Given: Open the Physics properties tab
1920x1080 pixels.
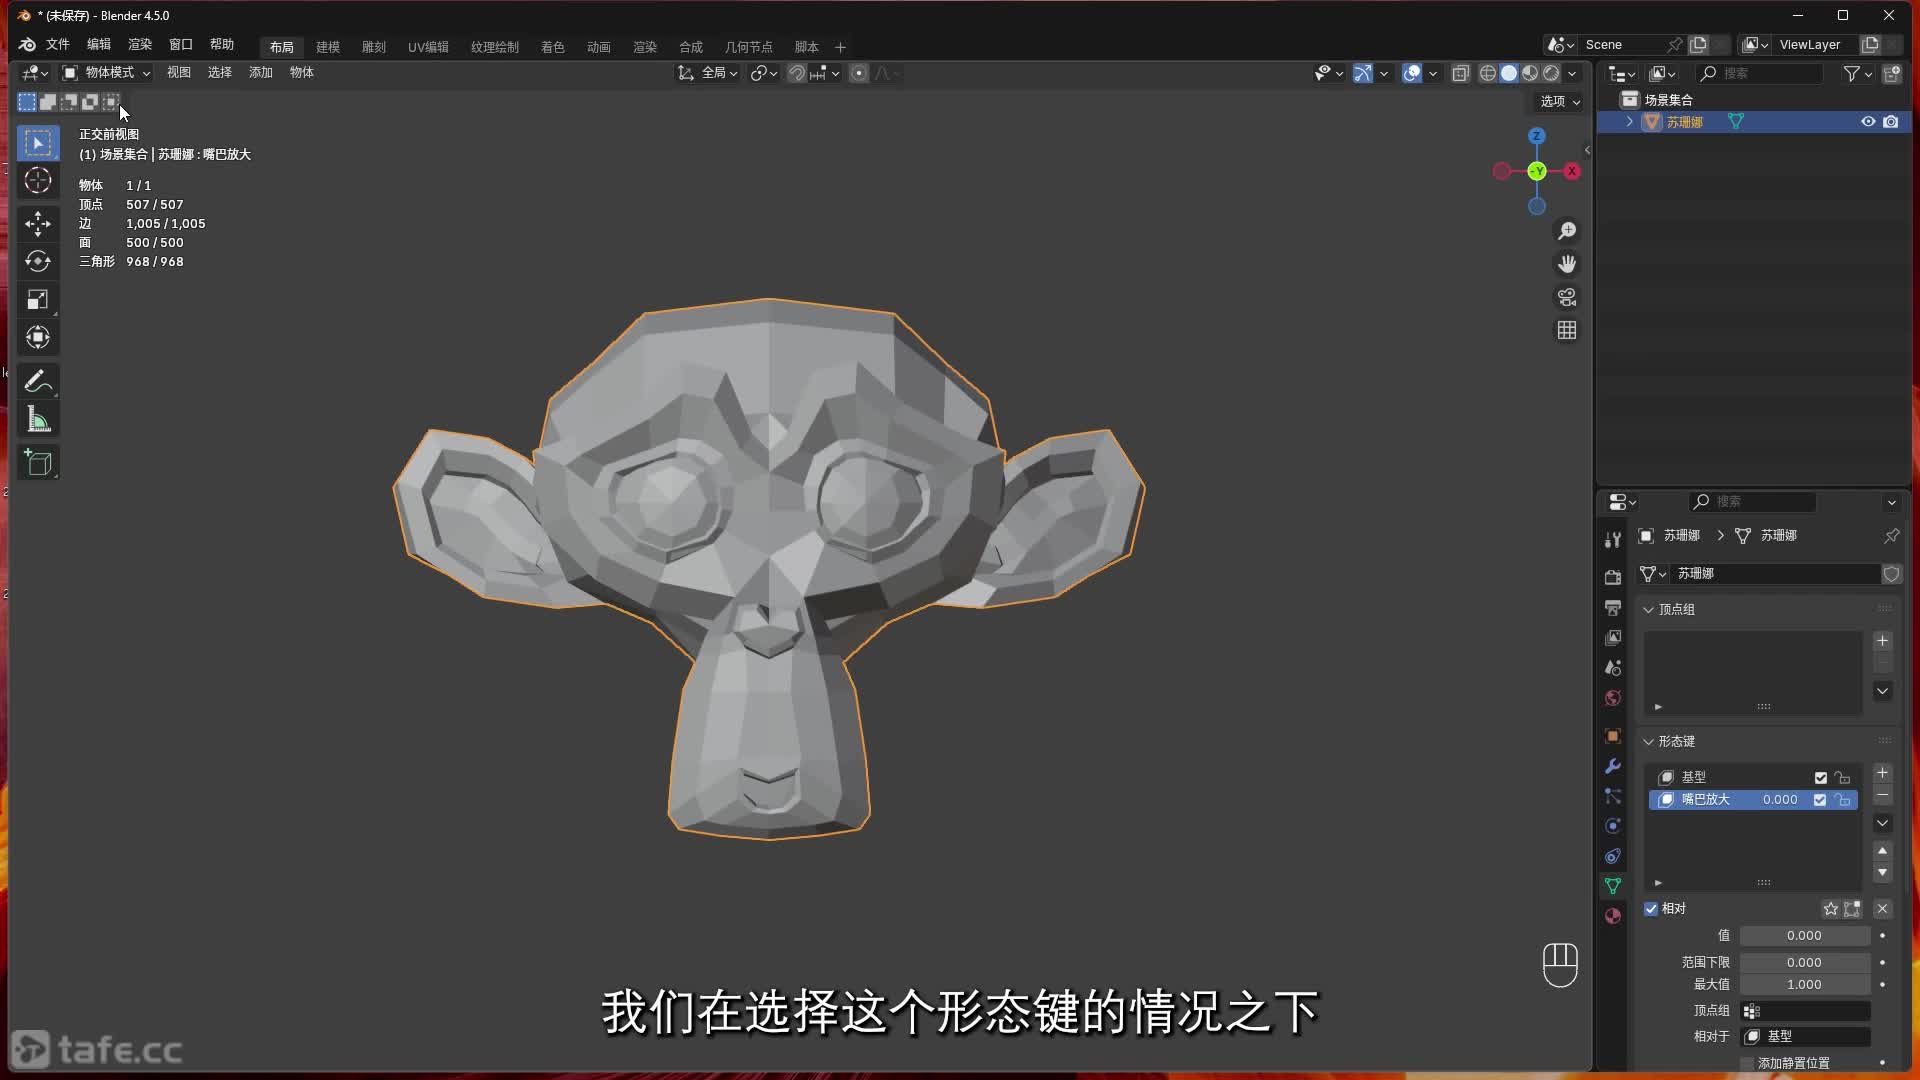Looking at the screenshot, I should [x=1612, y=826].
